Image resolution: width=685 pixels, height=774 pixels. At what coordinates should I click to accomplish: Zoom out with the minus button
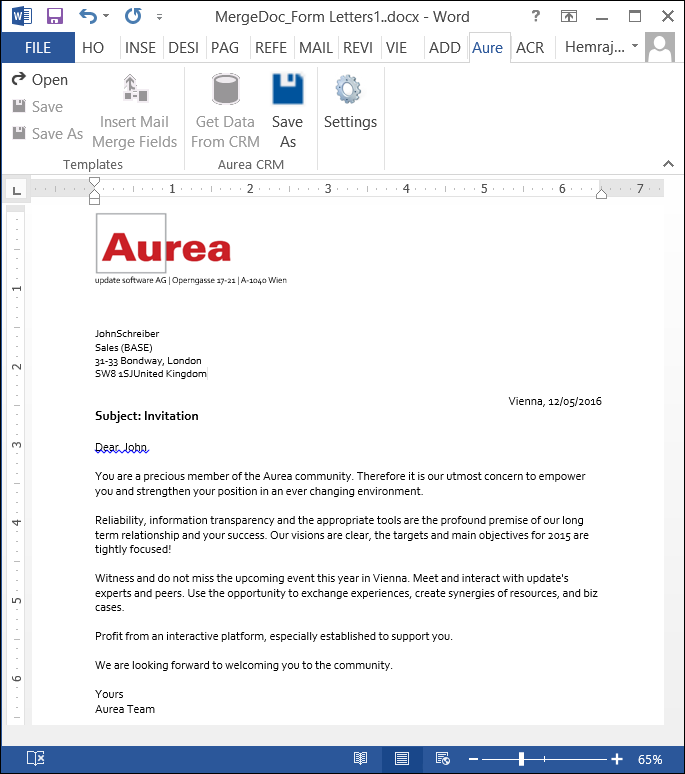point(473,759)
